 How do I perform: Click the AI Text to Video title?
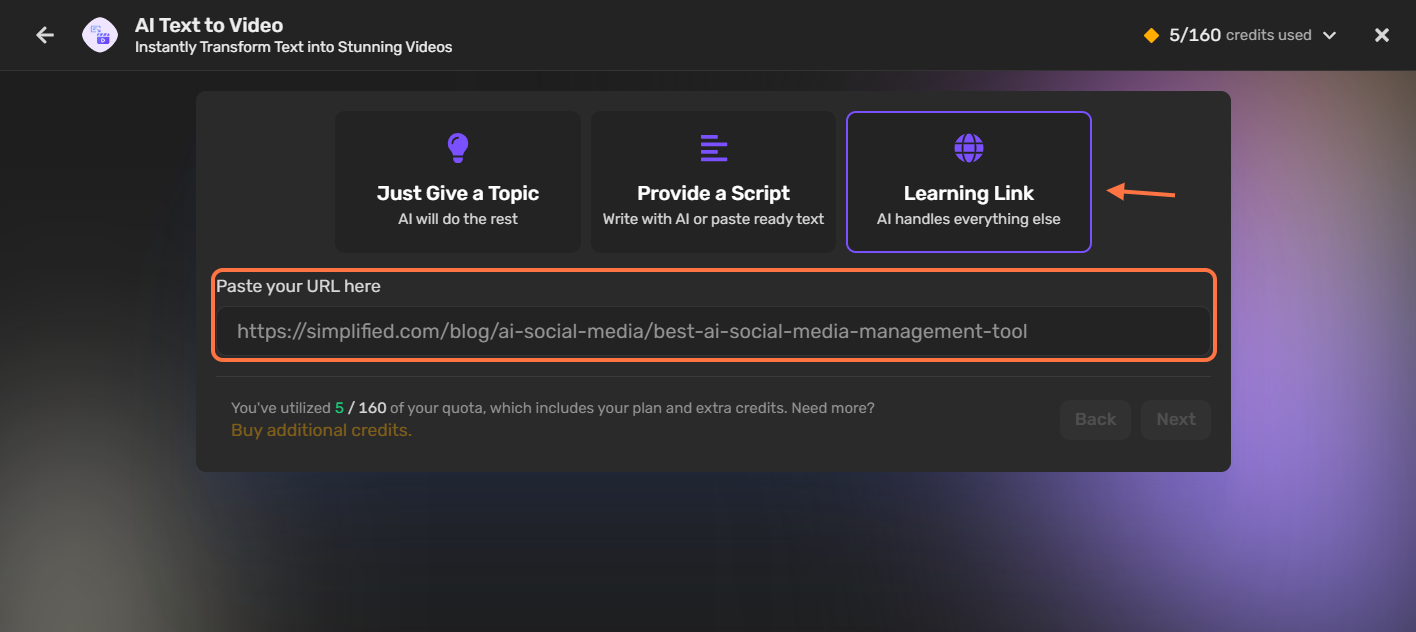point(209,25)
